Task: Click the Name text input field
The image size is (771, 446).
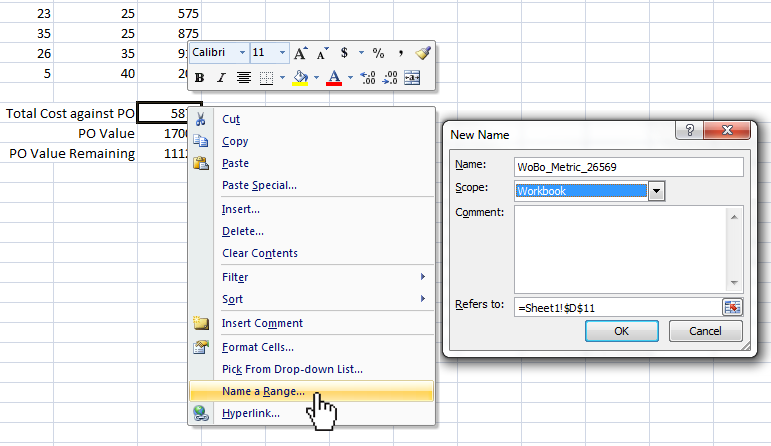Action: pyautogui.click(x=628, y=166)
